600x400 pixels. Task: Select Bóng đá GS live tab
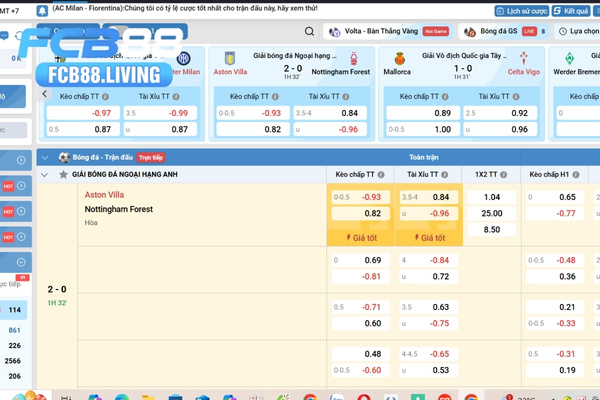504,31
